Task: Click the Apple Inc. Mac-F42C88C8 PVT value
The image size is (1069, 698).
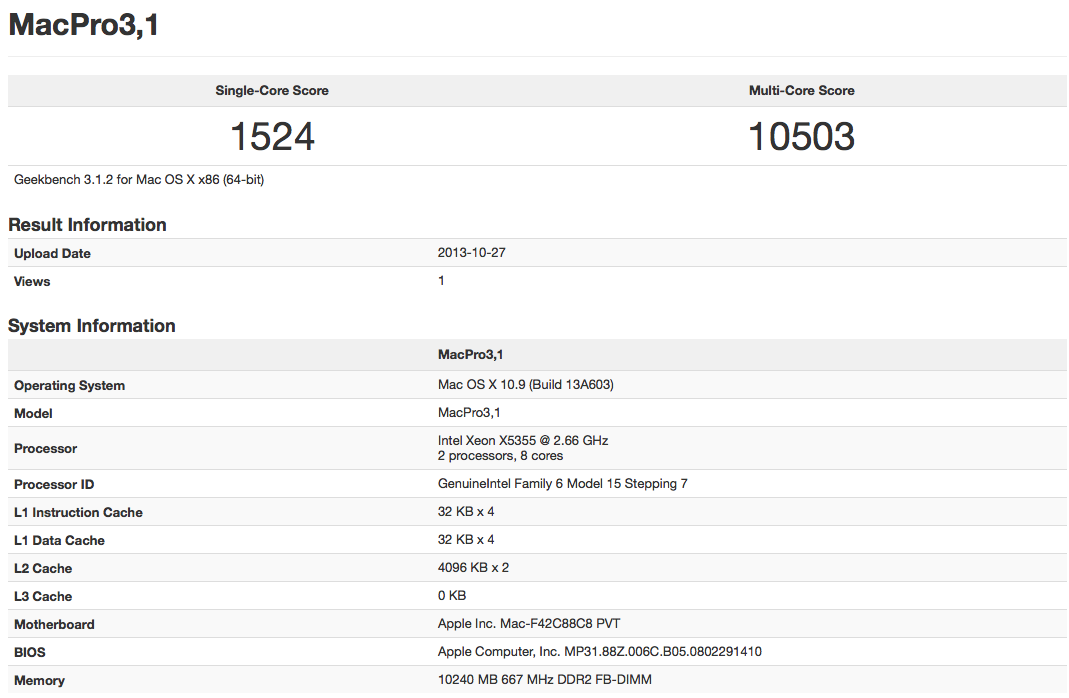Action: tap(529, 624)
